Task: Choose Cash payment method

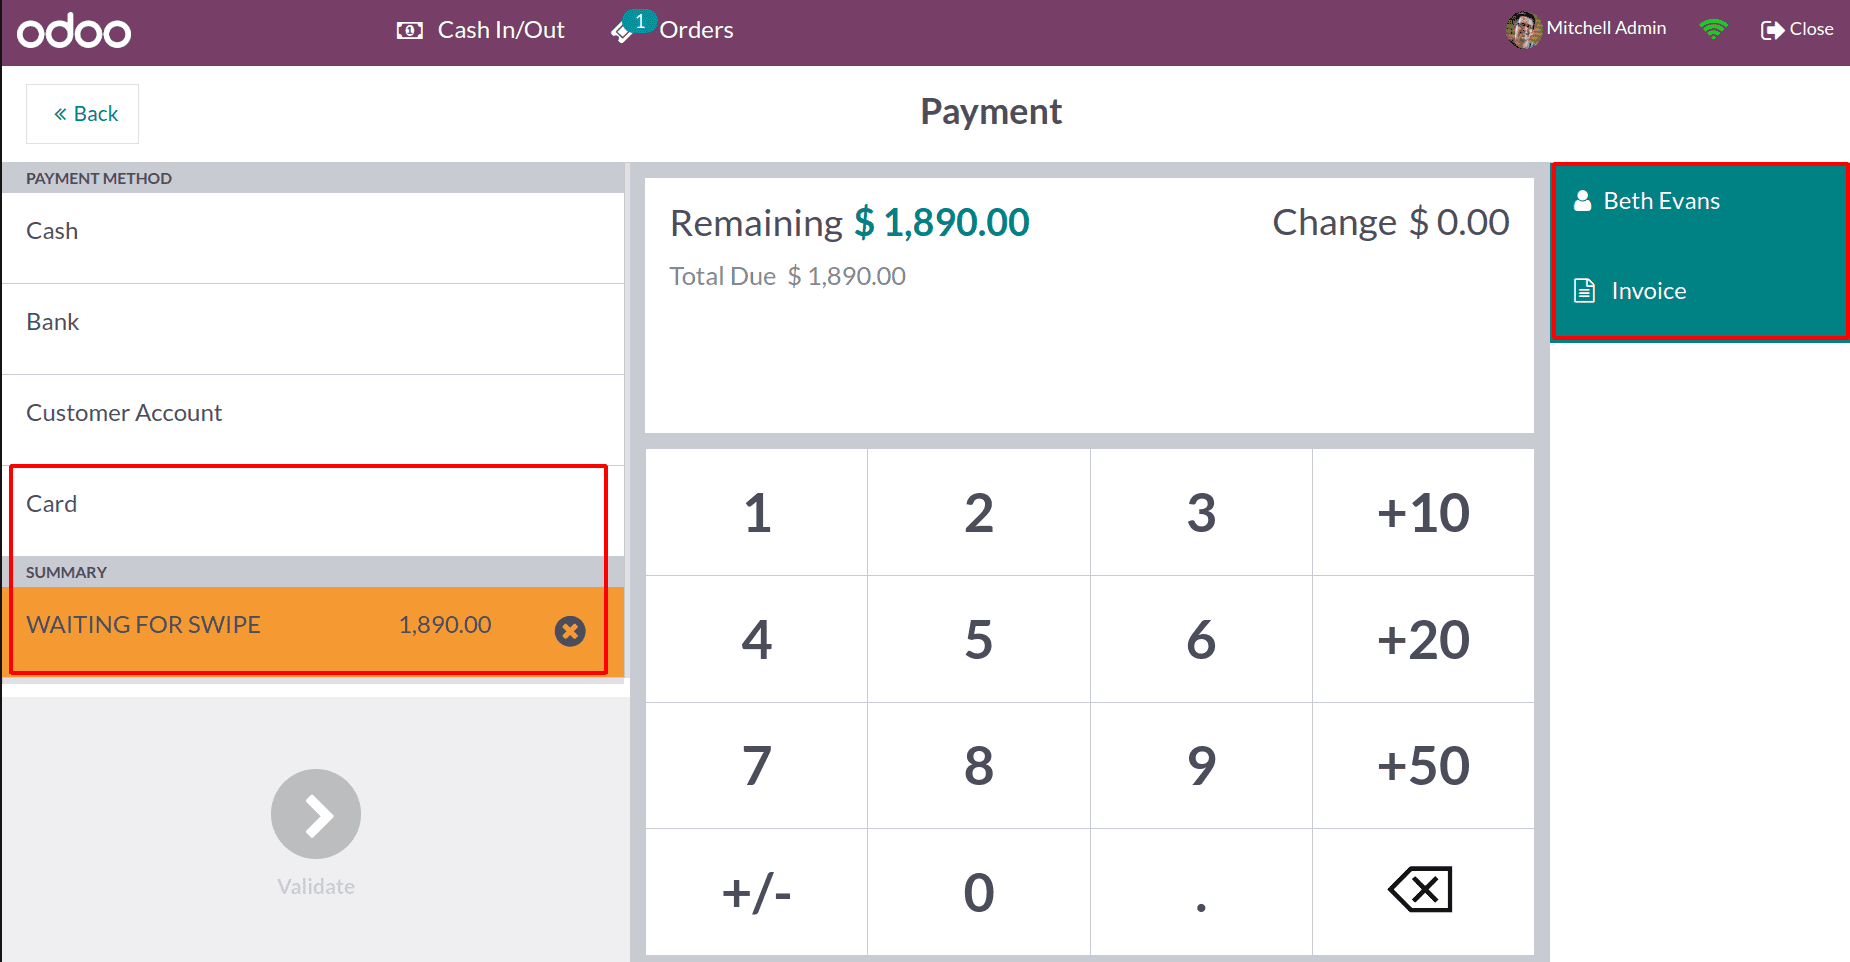Action: point(313,232)
